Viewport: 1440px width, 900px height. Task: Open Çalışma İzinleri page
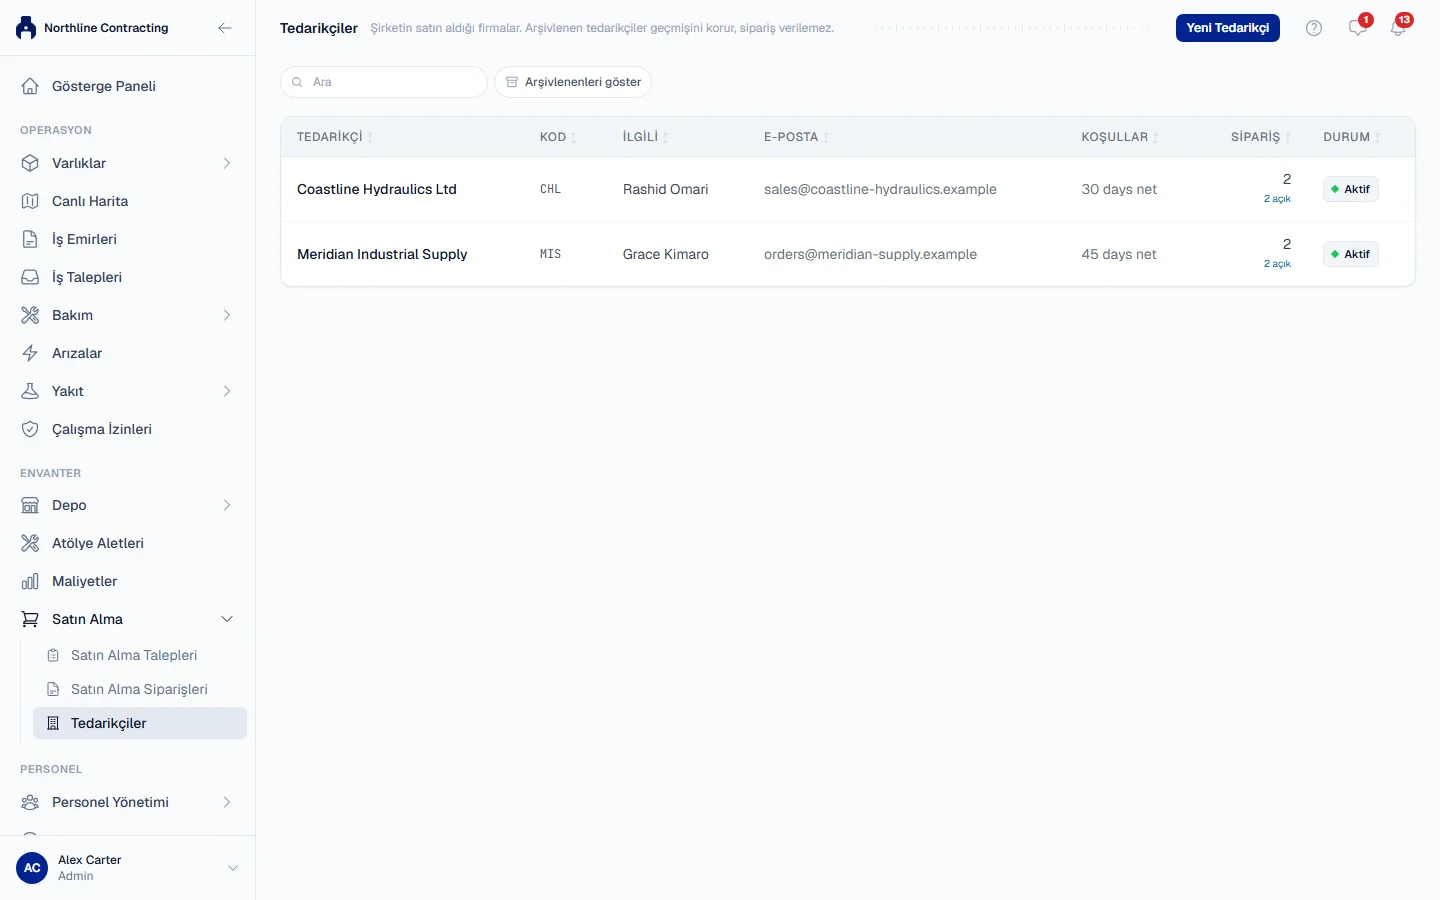127,429
